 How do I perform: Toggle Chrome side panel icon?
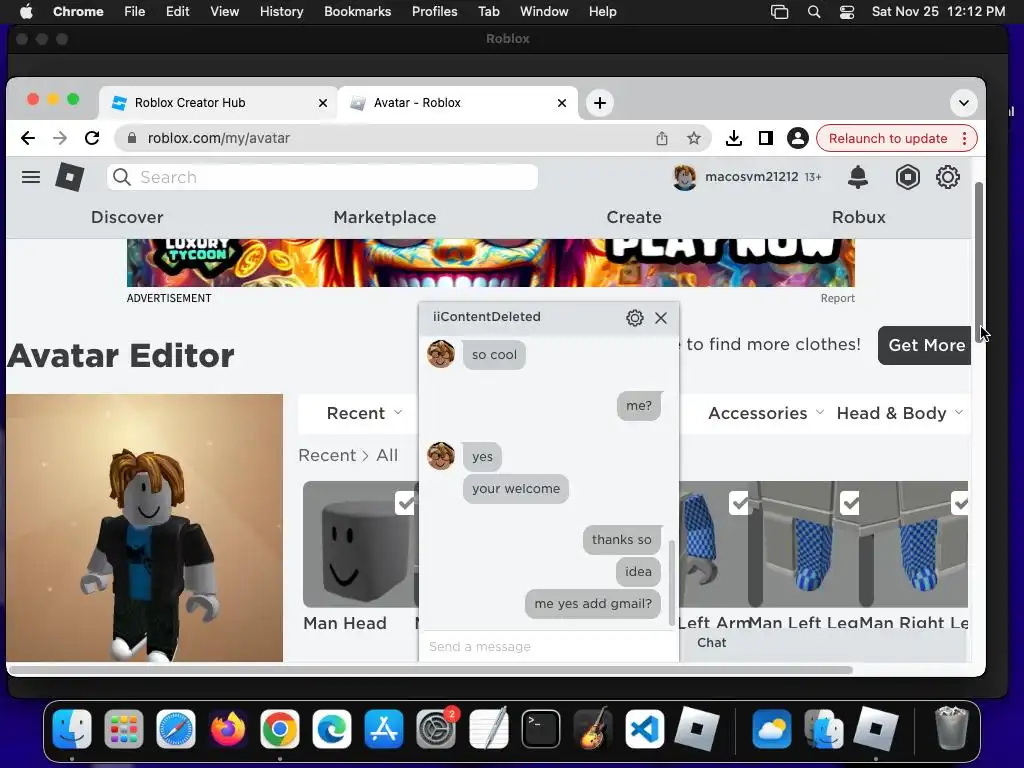(765, 138)
